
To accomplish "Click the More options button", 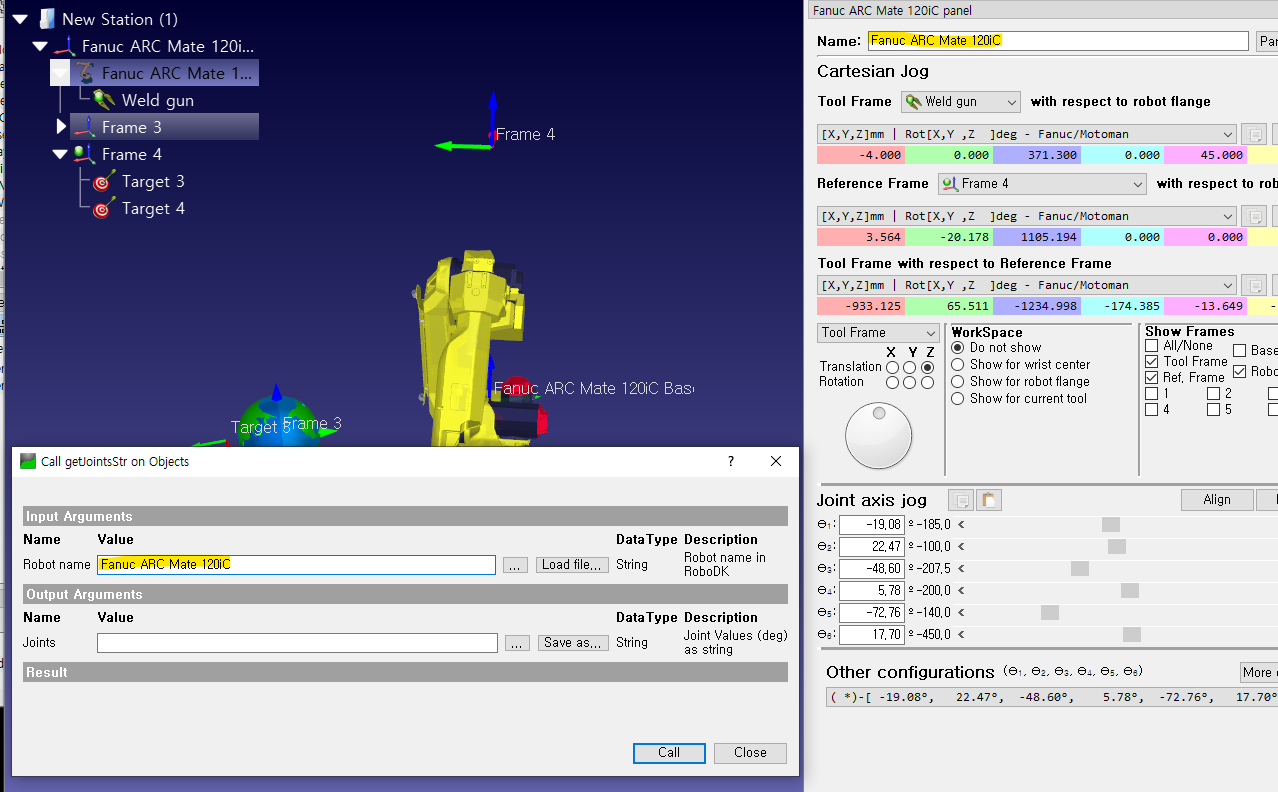I will (x=1259, y=672).
